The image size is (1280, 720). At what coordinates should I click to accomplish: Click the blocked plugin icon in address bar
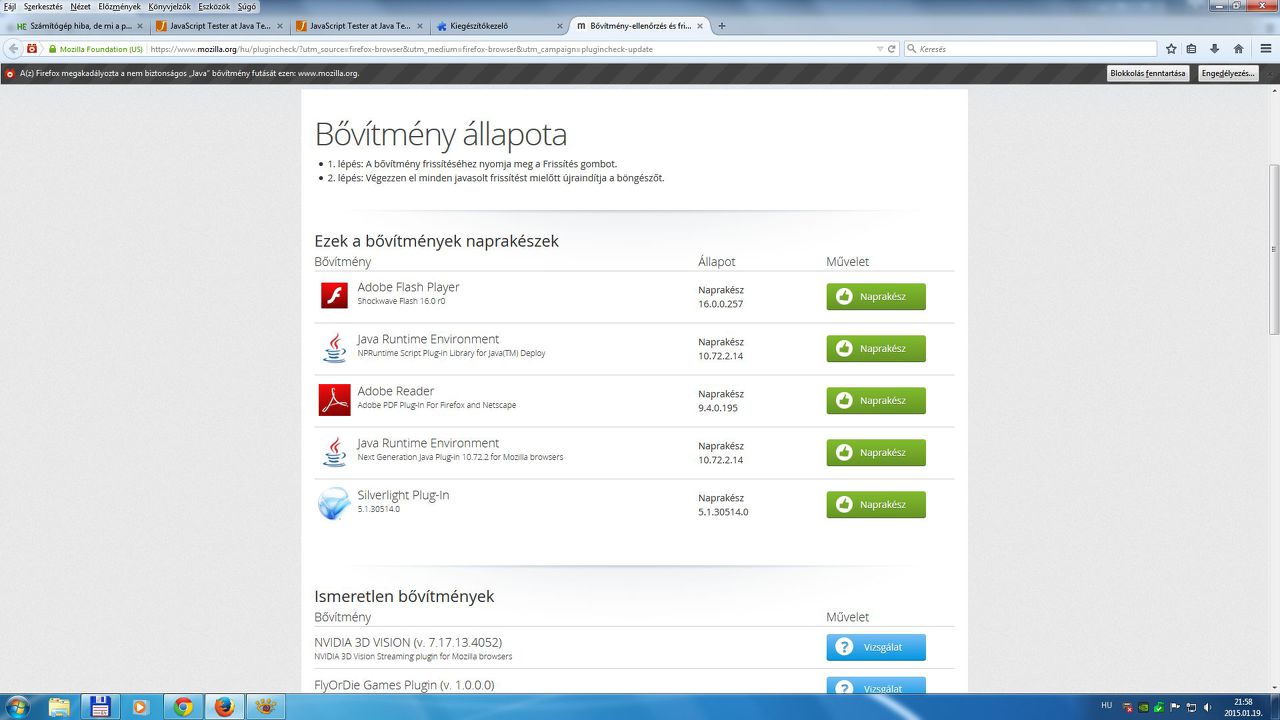(x=32, y=48)
